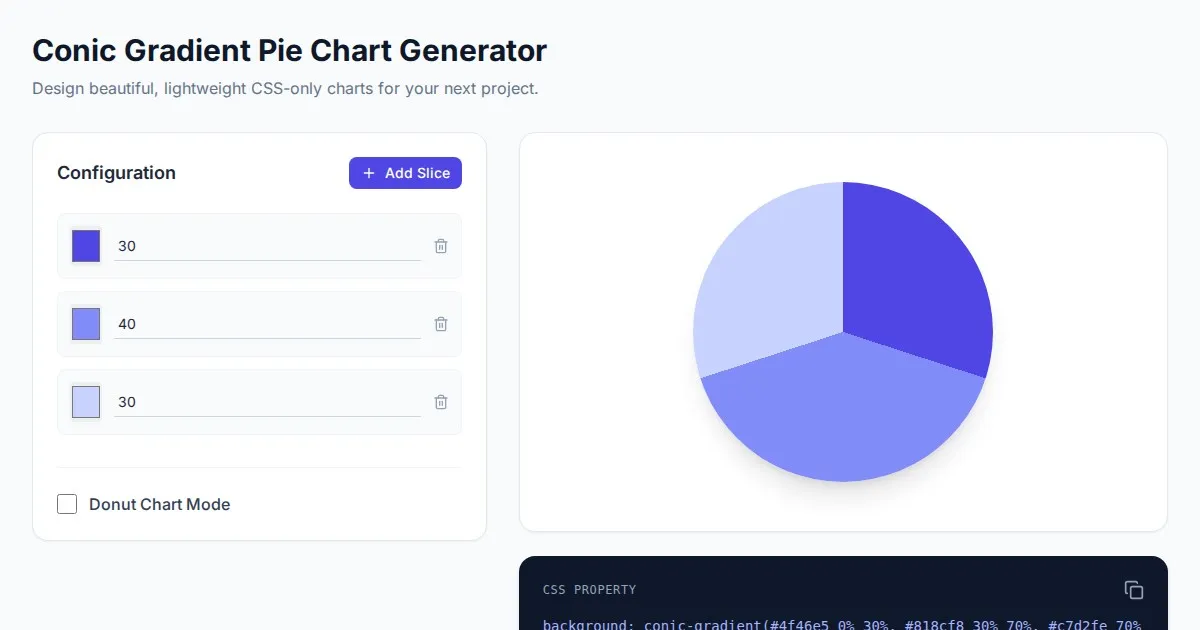Screen dimensions: 1200x630
Task: Pick the light lavender color swatch
Action: pyautogui.click(x=86, y=402)
